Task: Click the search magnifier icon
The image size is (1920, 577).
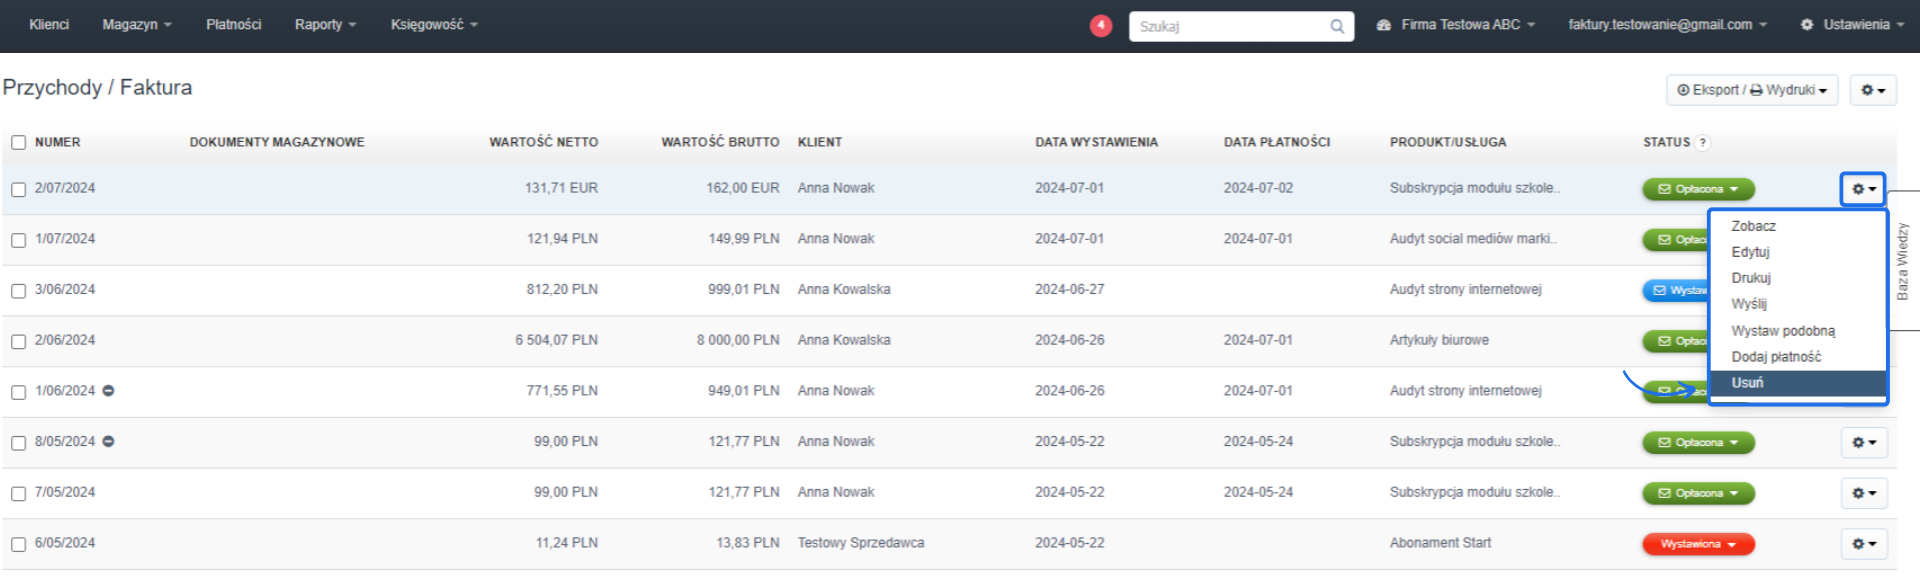Action: point(1337,27)
